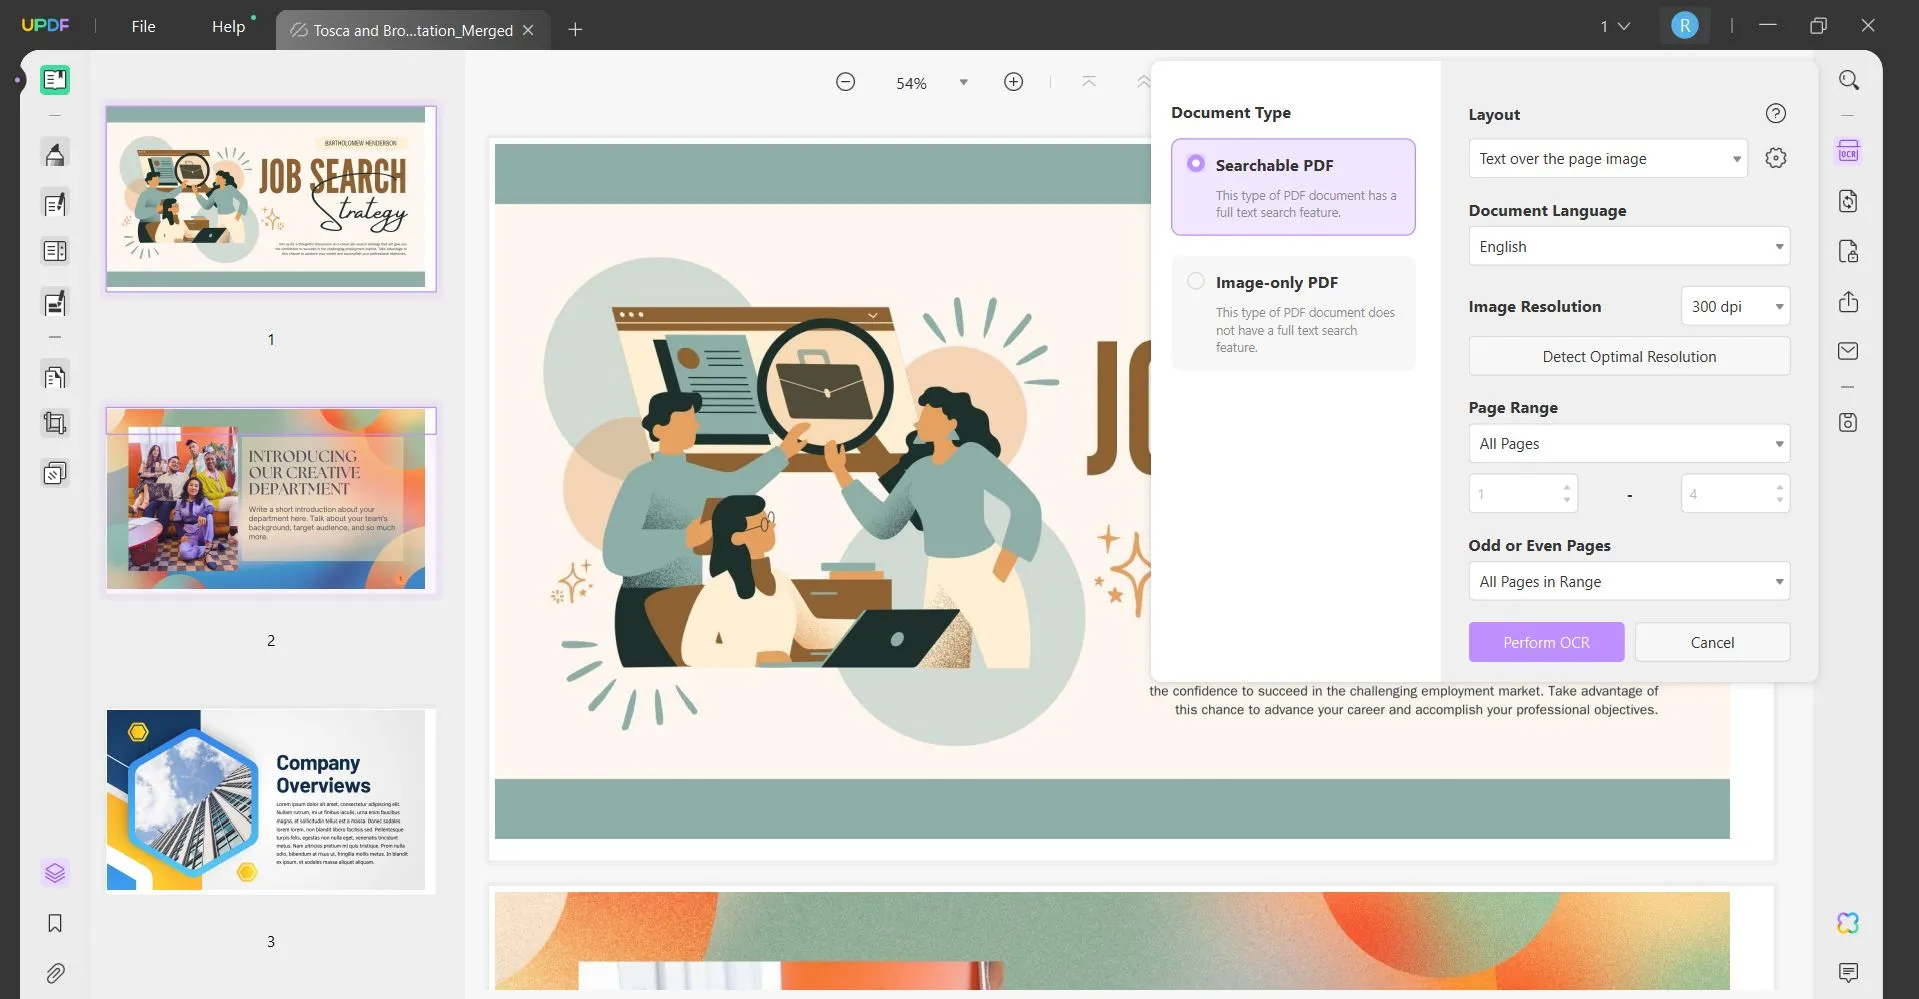Viewport: 1919px width, 999px height.
Task: Switch to Tosca and Bro...tation_Merged tab
Action: pyautogui.click(x=412, y=30)
